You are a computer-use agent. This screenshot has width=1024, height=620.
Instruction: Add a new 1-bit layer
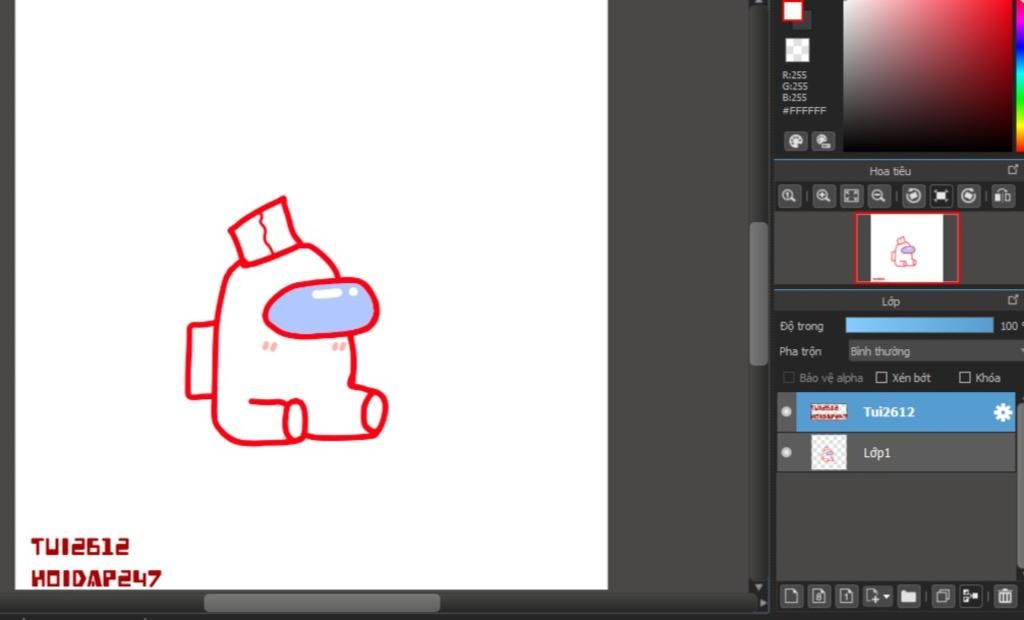click(846, 596)
